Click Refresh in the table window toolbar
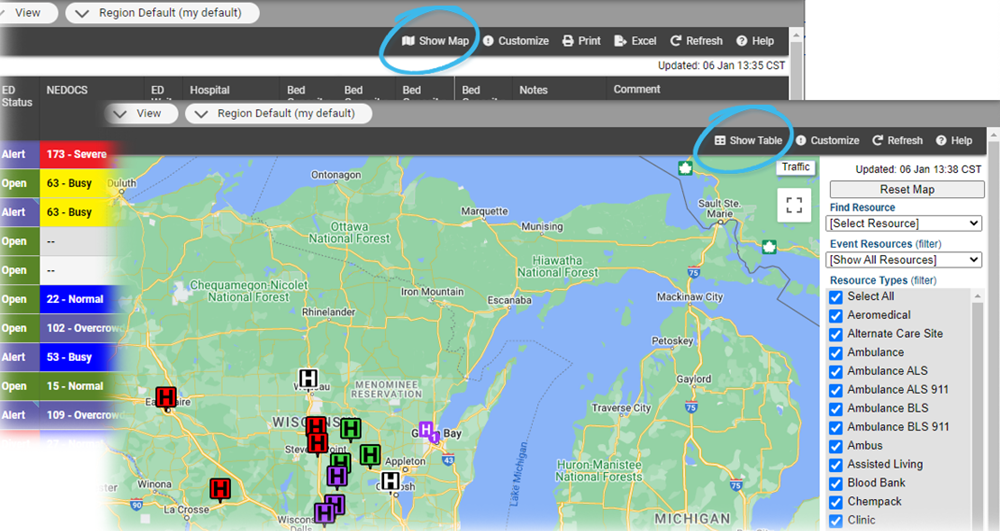The width and height of the screenshot is (1000, 531). 696,41
